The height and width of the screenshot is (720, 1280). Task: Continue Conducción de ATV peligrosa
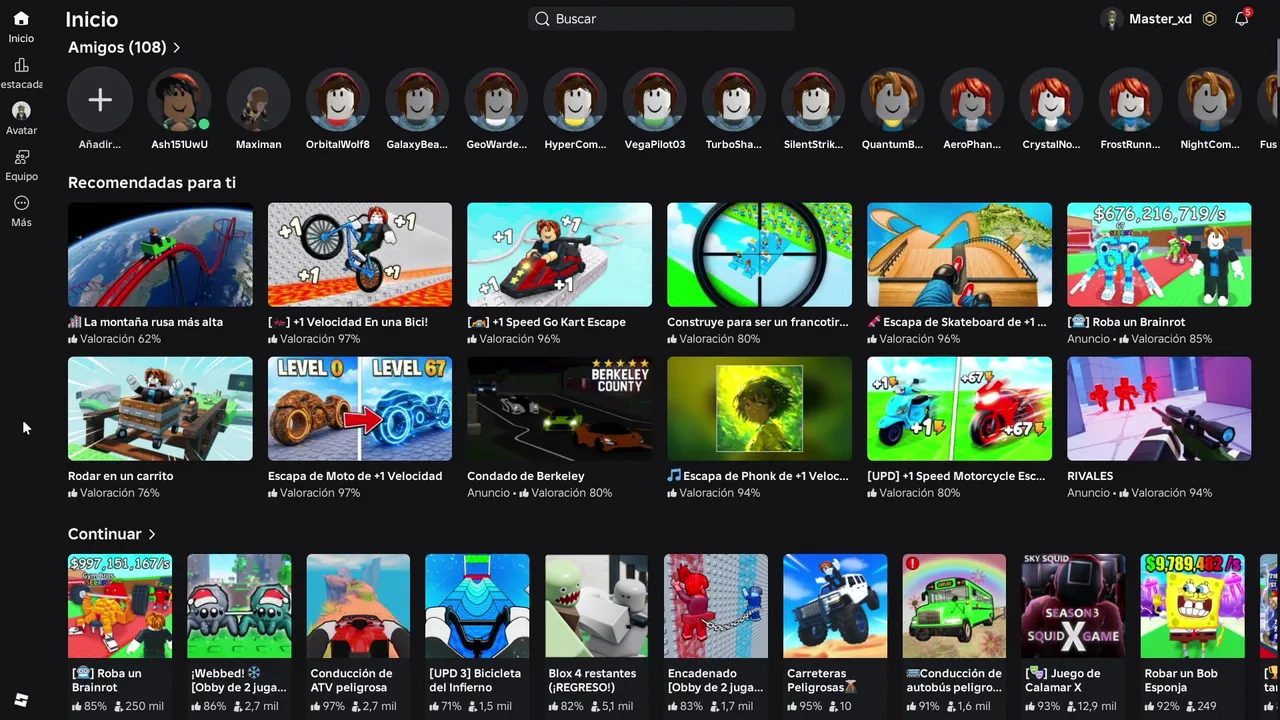358,606
